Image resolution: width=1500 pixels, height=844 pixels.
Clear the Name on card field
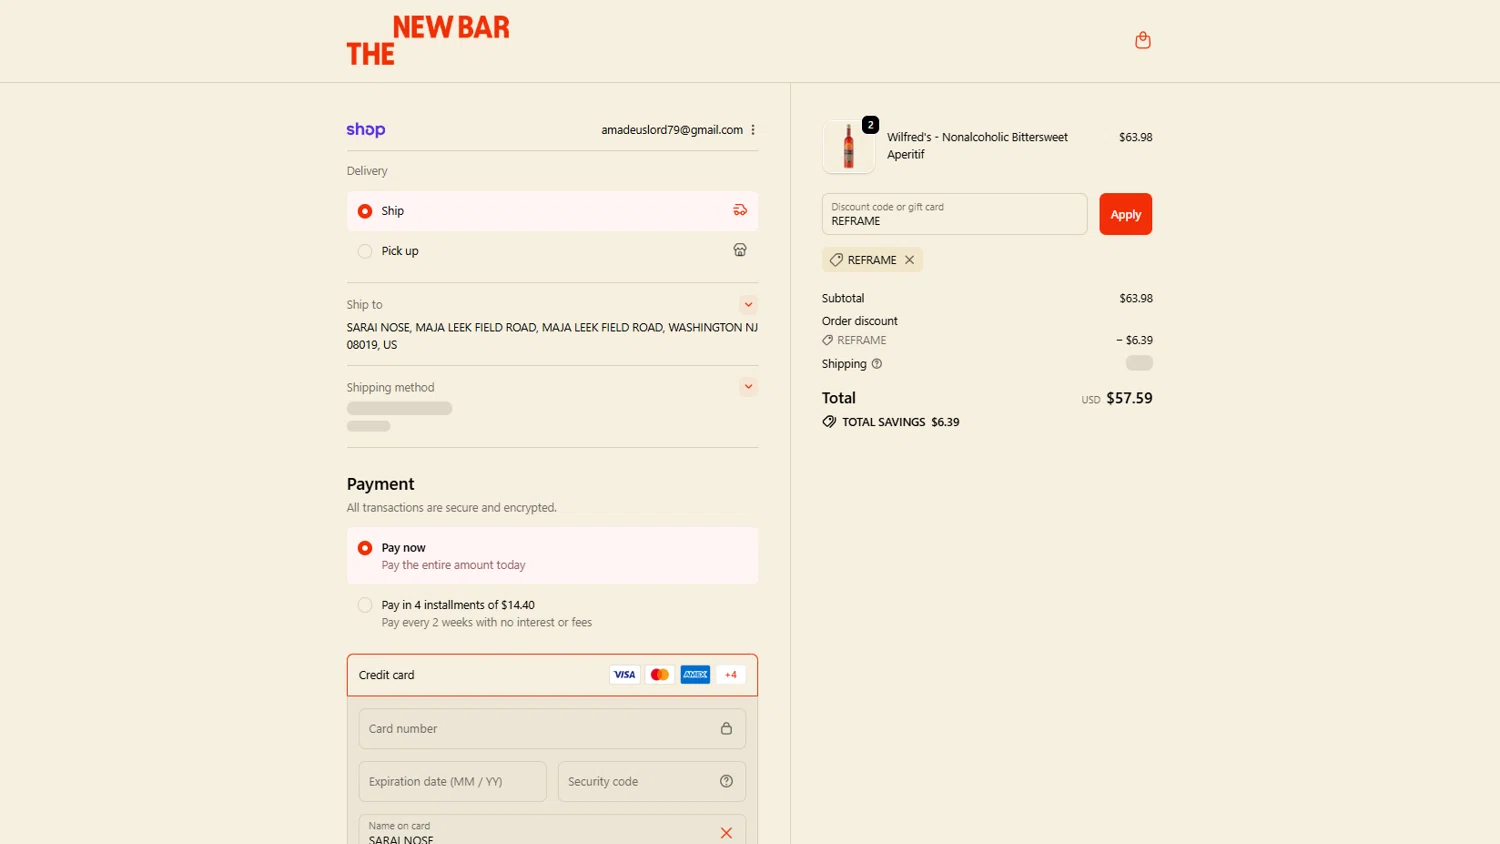726,833
